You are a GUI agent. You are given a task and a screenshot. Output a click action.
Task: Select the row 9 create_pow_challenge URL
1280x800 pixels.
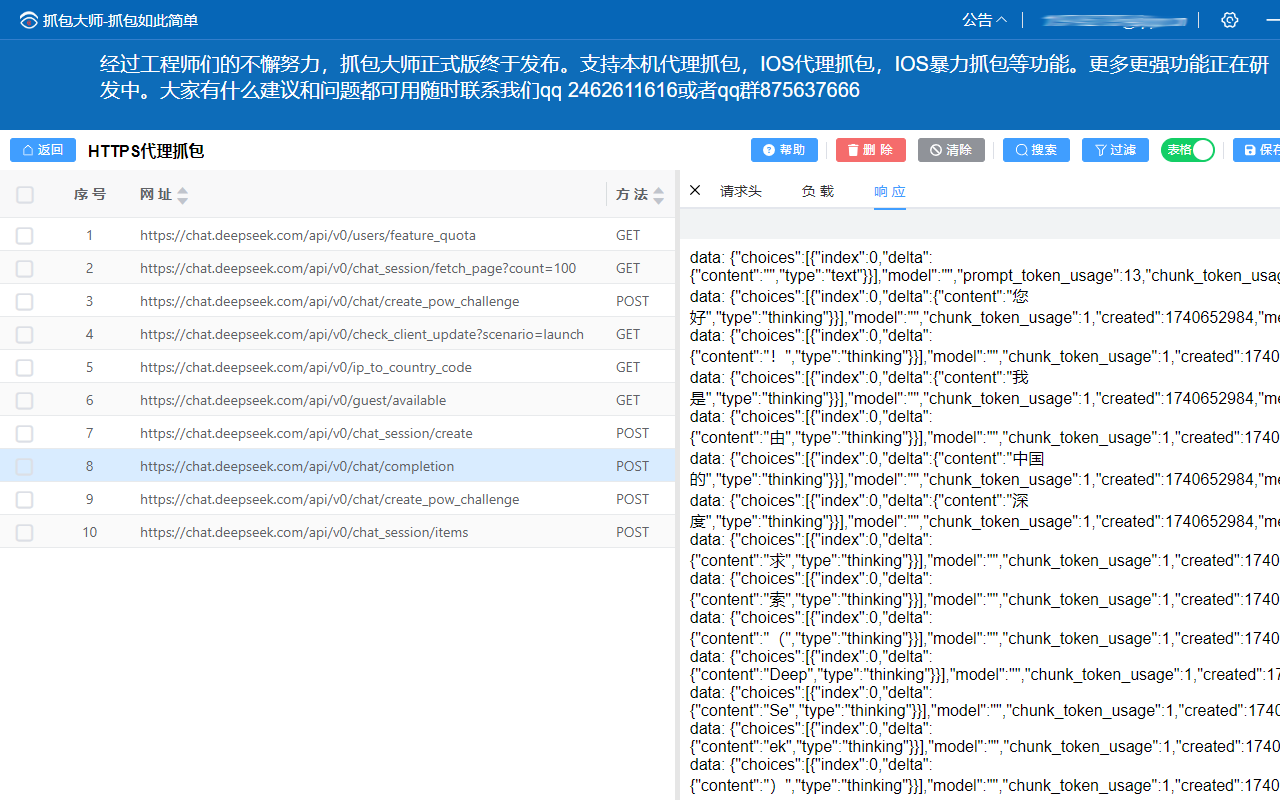(x=330, y=500)
